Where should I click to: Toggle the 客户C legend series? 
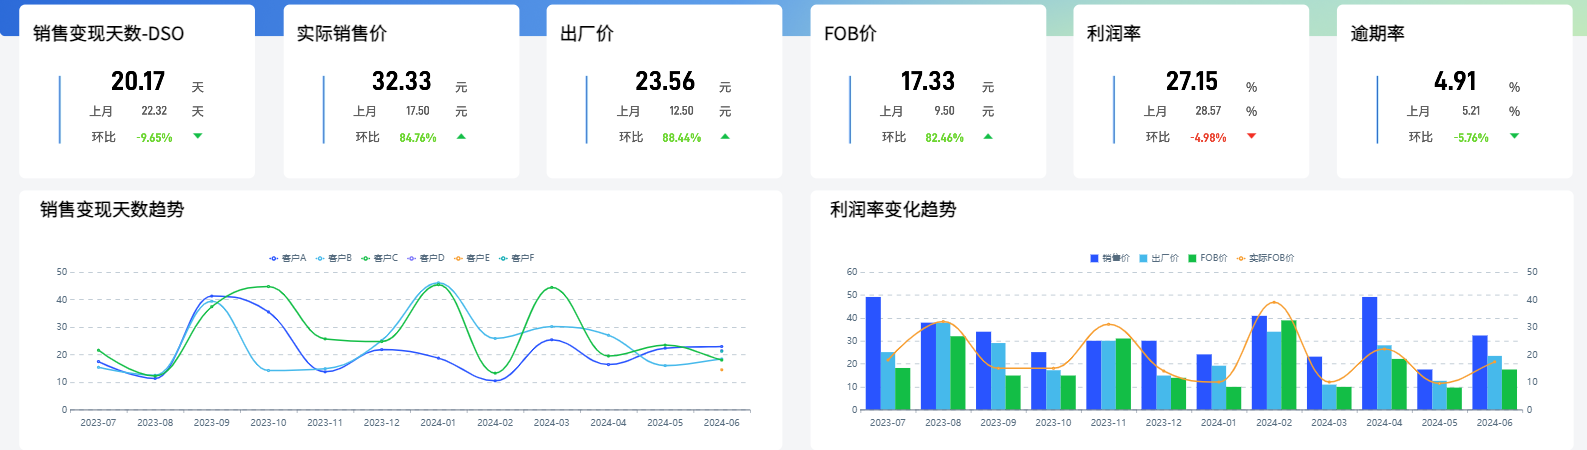tap(380, 258)
